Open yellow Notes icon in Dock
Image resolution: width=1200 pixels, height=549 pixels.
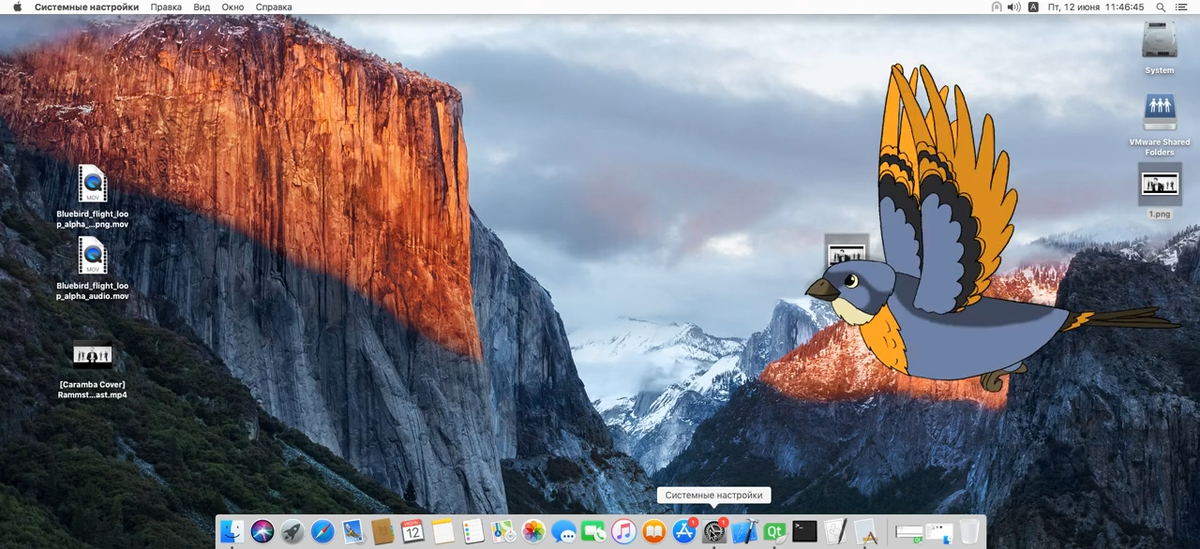[x=443, y=531]
